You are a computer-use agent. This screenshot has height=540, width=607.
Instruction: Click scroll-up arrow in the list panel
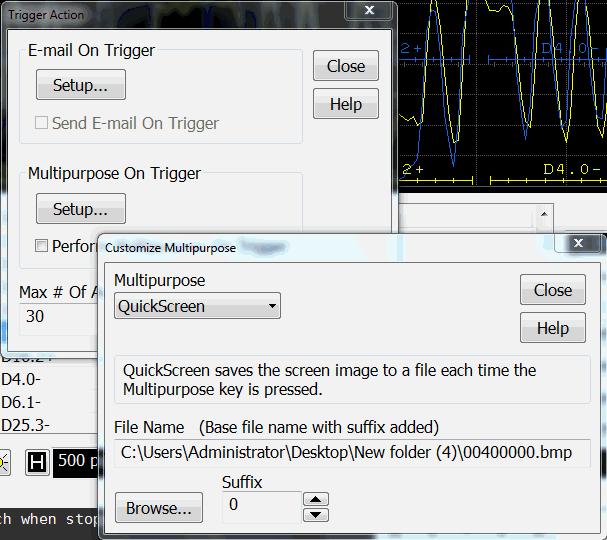(544, 214)
